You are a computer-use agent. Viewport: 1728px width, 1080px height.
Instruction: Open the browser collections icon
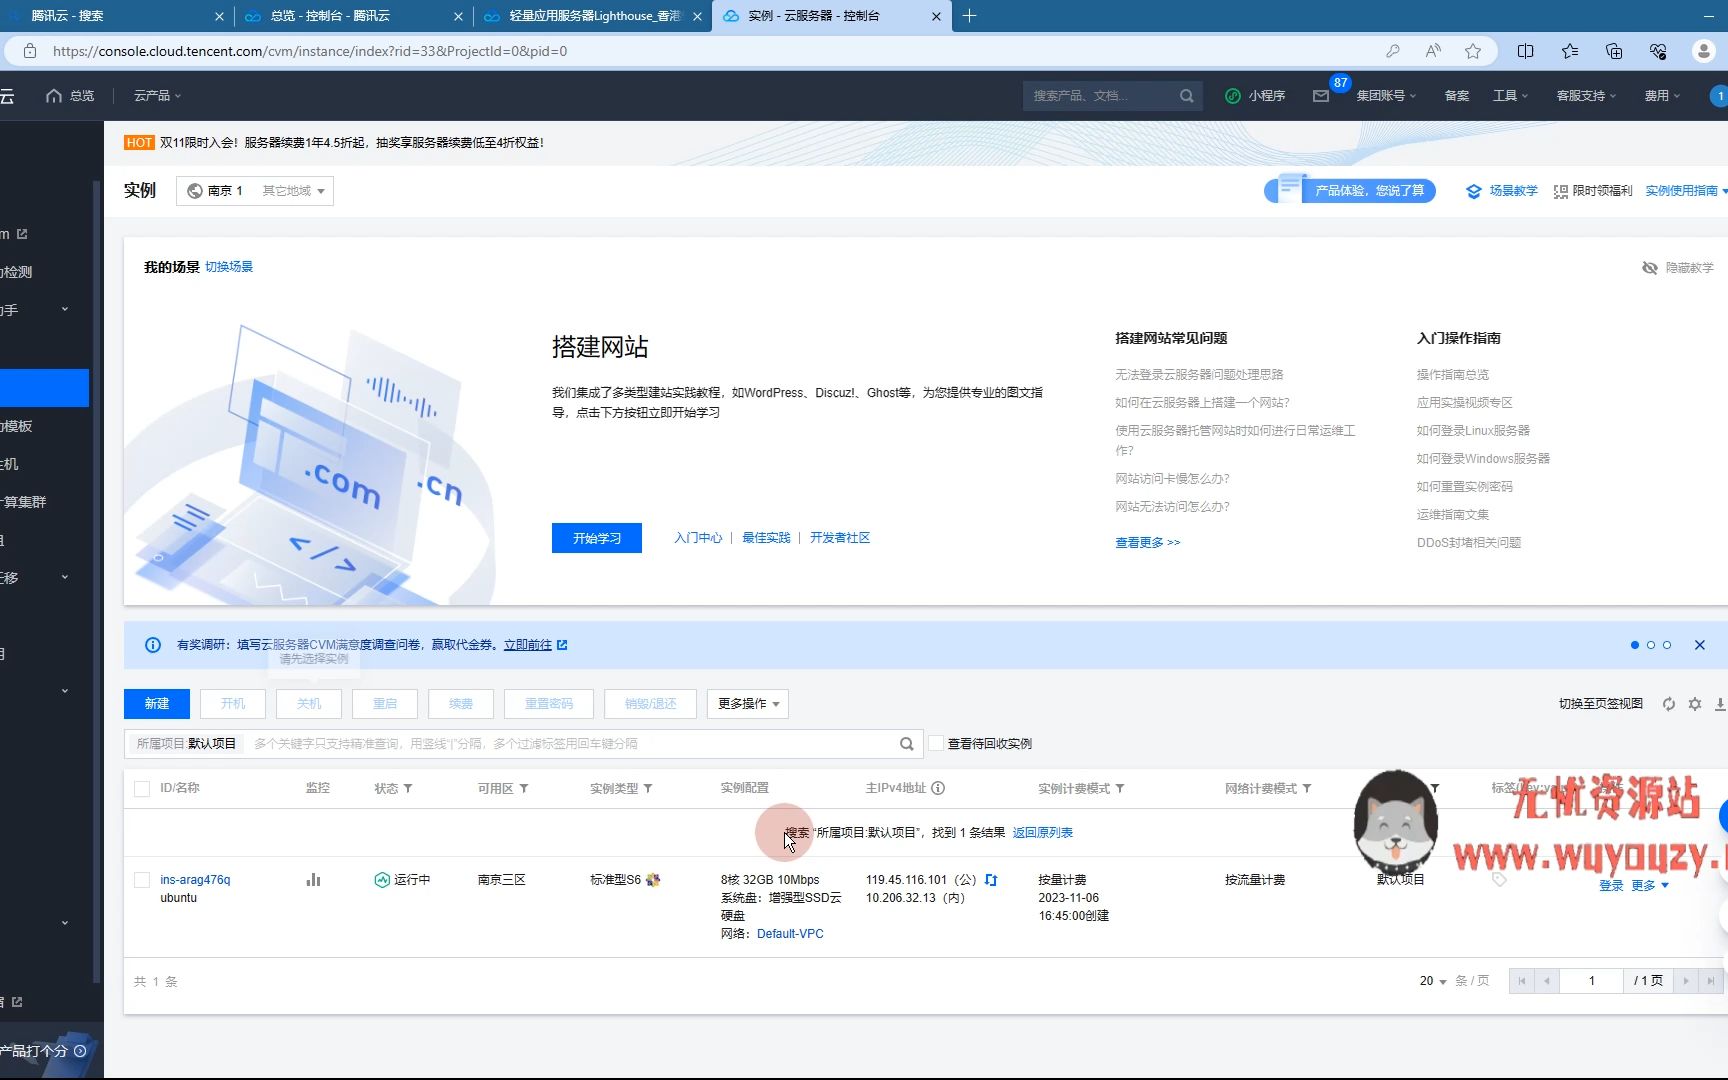coord(1614,51)
